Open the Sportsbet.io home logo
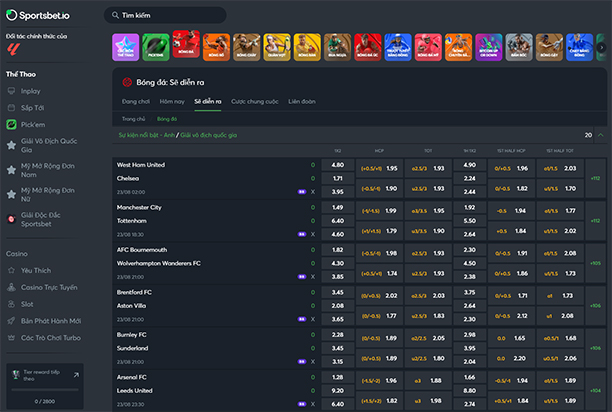 tap(38, 15)
